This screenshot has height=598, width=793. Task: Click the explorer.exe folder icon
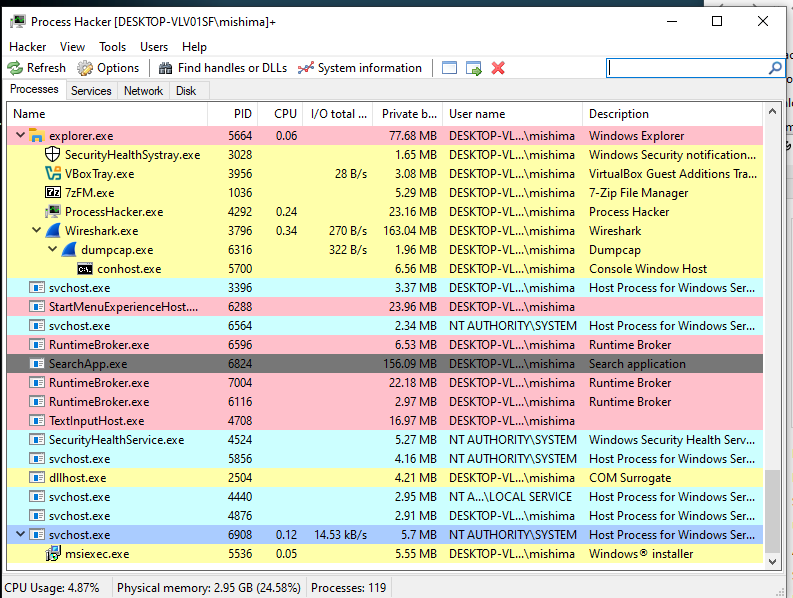click(x=36, y=136)
